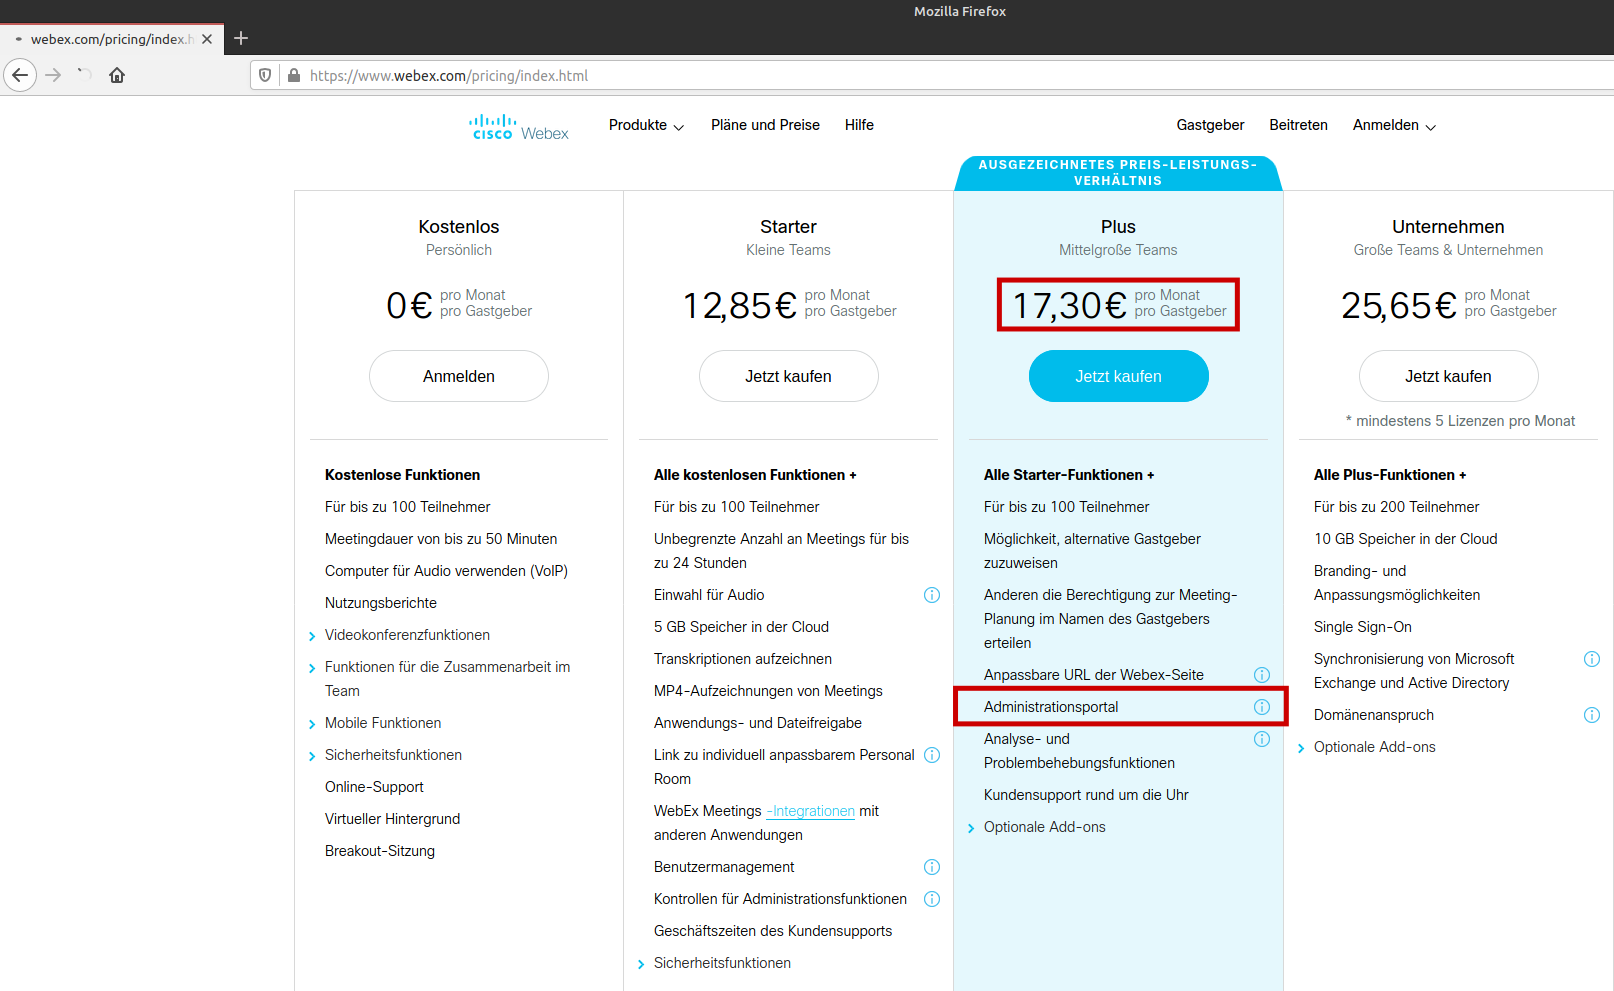Open info icon for Kontrollen für Administrationsfunktionen

[x=932, y=899]
